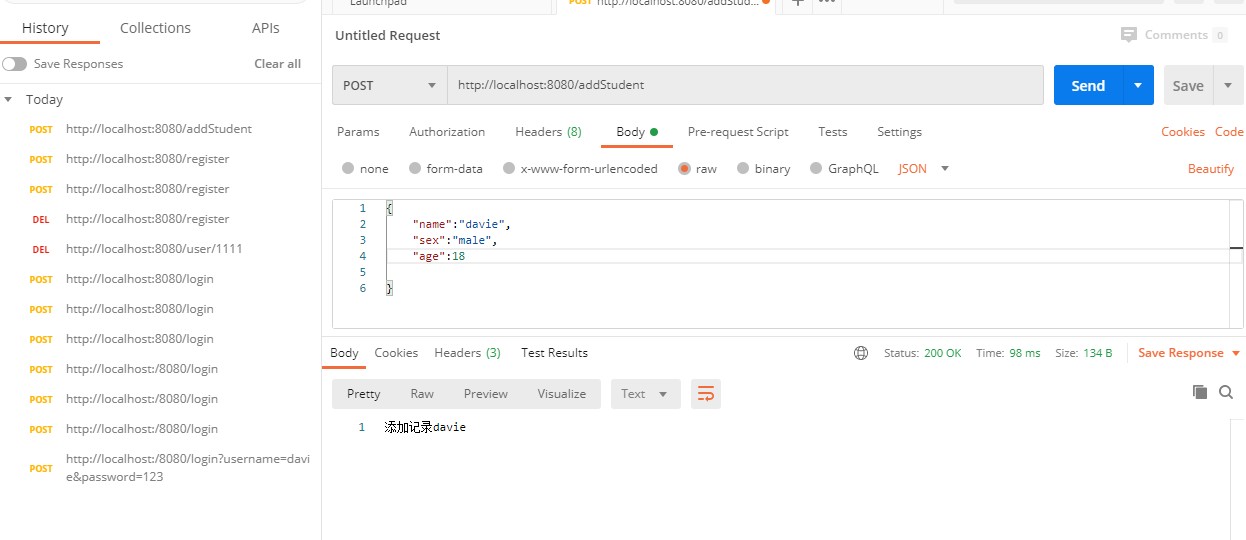This screenshot has height=540, width=1246.
Task: Click the wrap lines icon in response toolbar
Action: [x=705, y=394]
